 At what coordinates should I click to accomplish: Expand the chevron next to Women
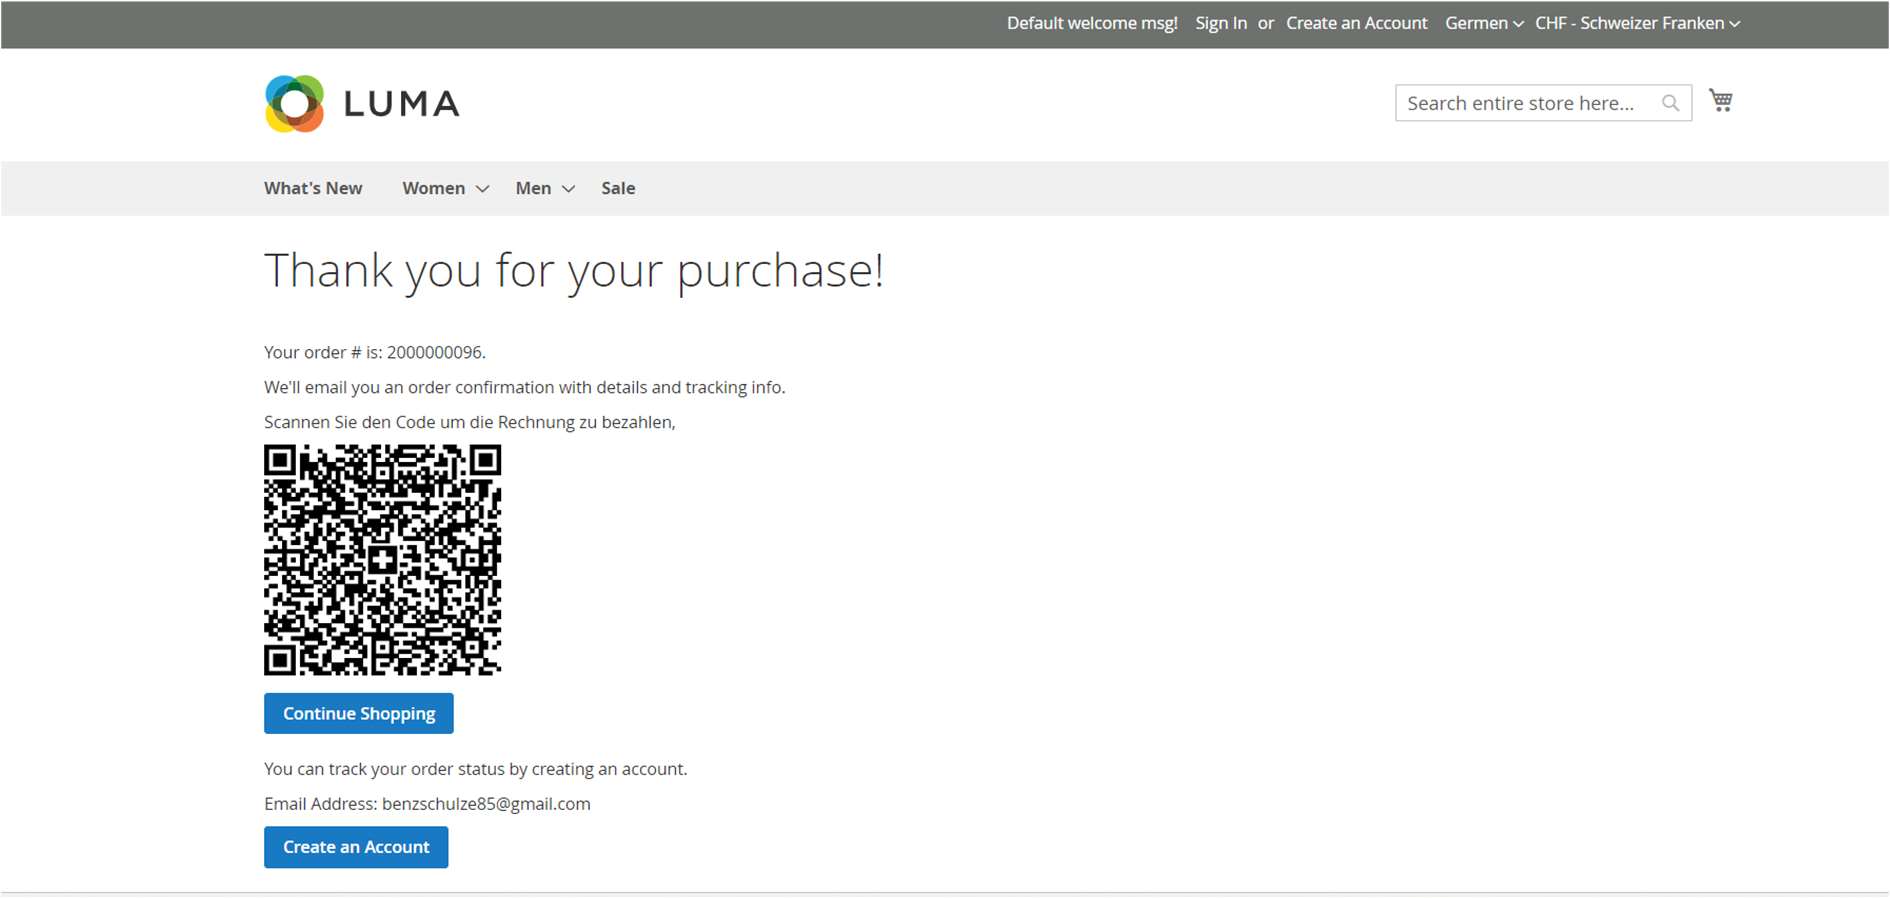[483, 189]
